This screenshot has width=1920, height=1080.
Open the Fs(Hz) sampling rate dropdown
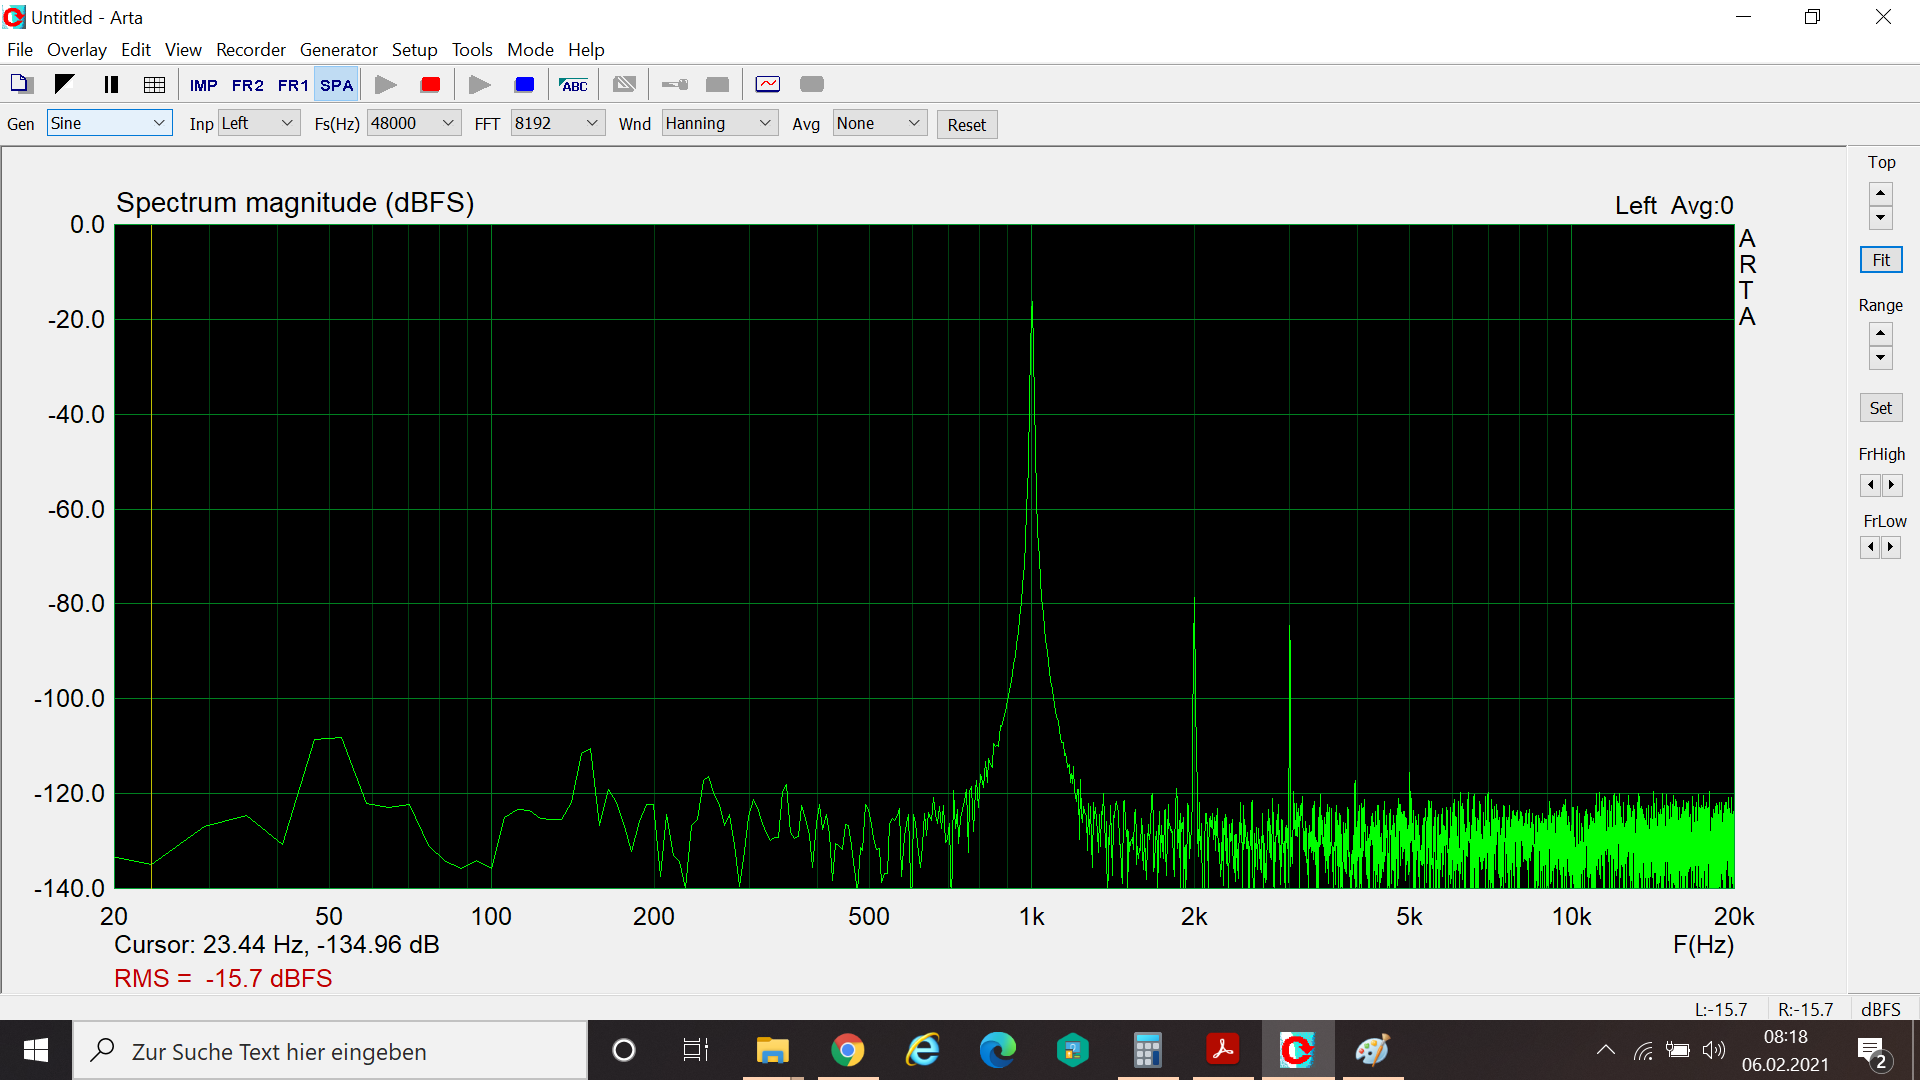[414, 123]
